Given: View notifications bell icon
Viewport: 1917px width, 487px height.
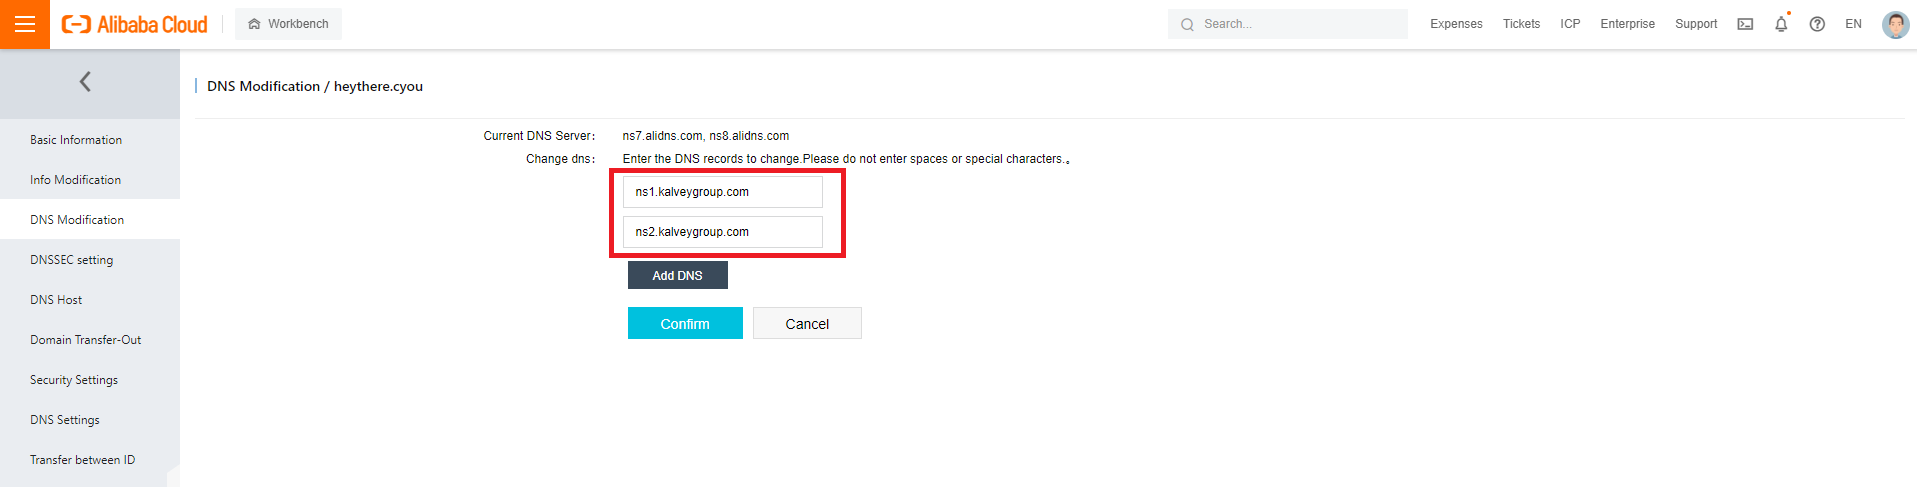Looking at the screenshot, I should [x=1781, y=24].
